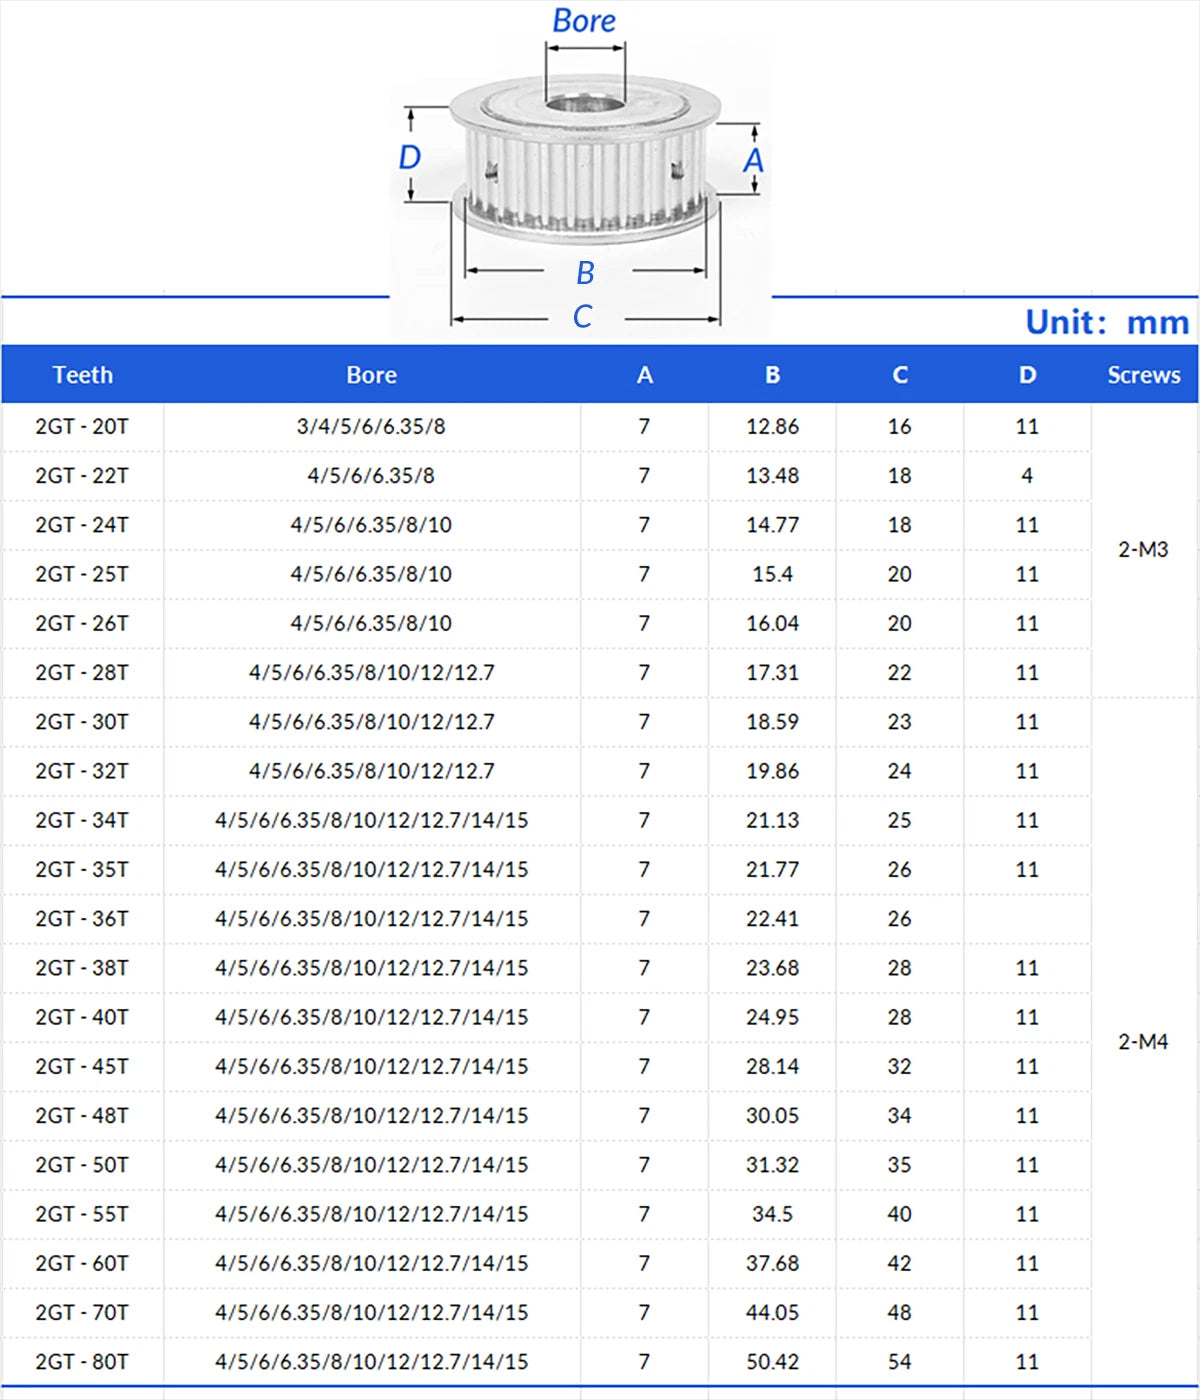Click the B value '16.04'
The image size is (1200, 1400).
[772, 623]
